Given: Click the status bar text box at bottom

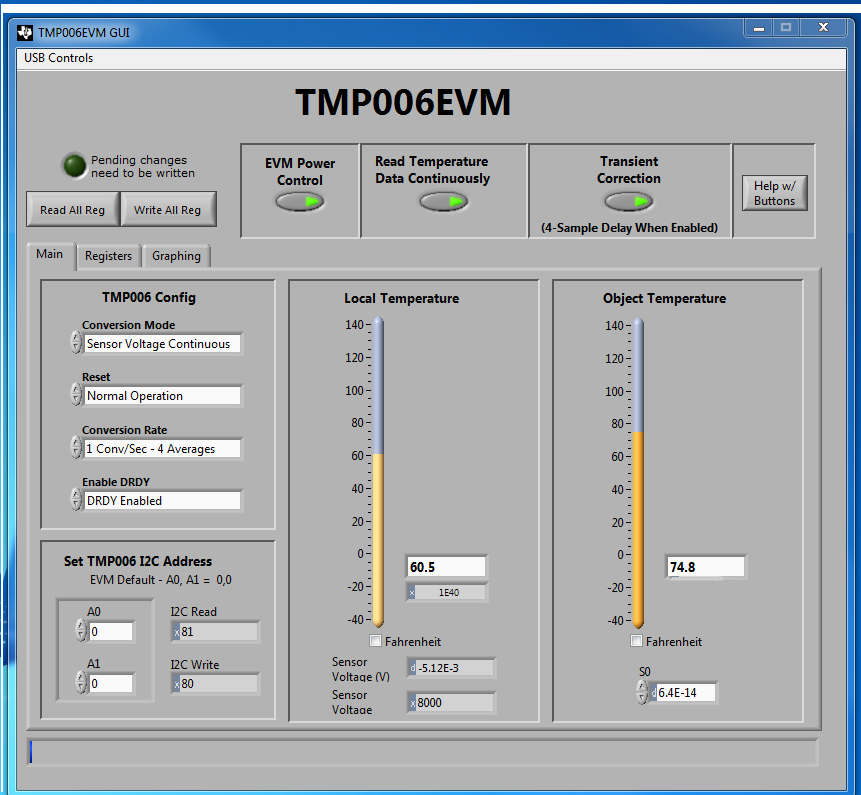Looking at the screenshot, I should (423, 752).
